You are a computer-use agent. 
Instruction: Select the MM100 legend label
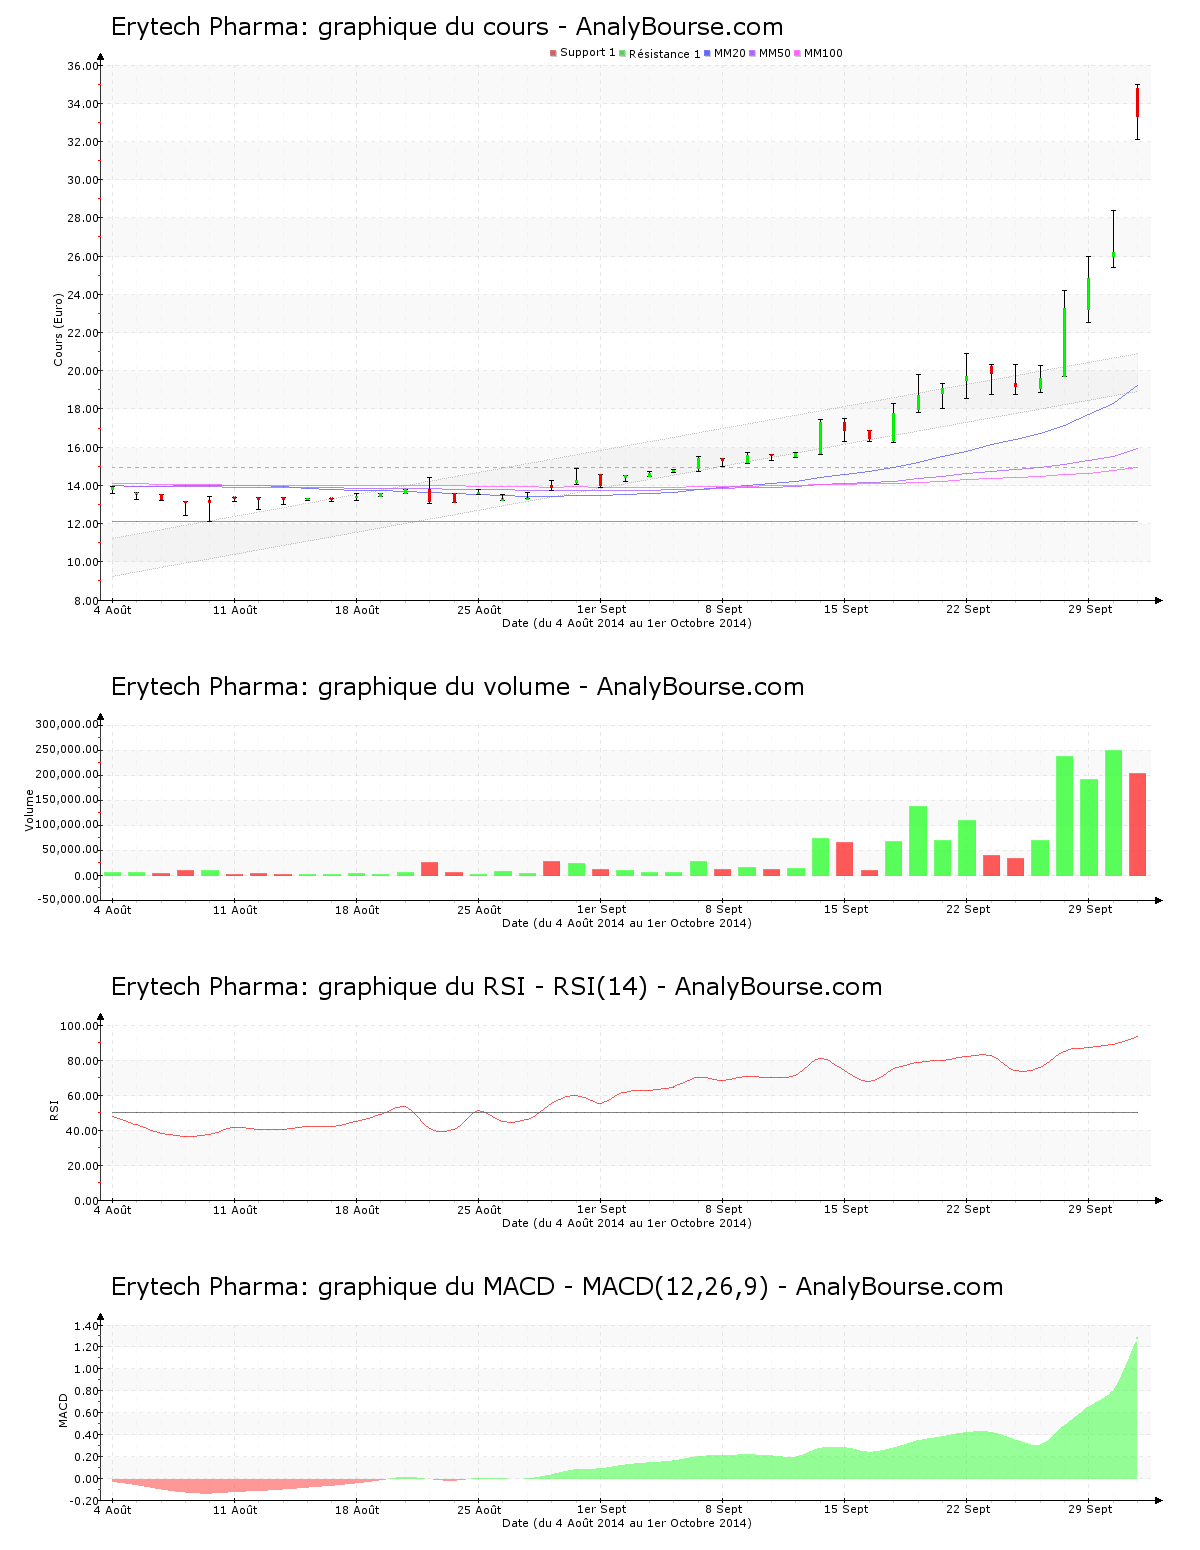[x=823, y=53]
